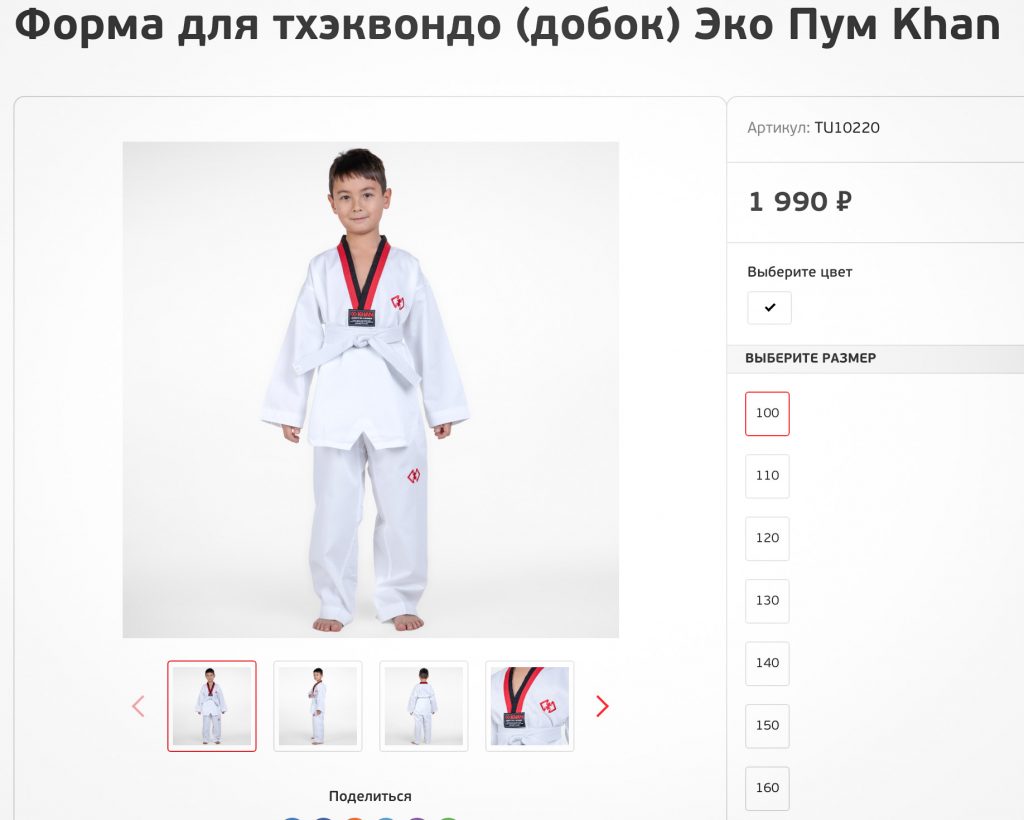
Task: Select size 130 option
Action: click(x=767, y=601)
